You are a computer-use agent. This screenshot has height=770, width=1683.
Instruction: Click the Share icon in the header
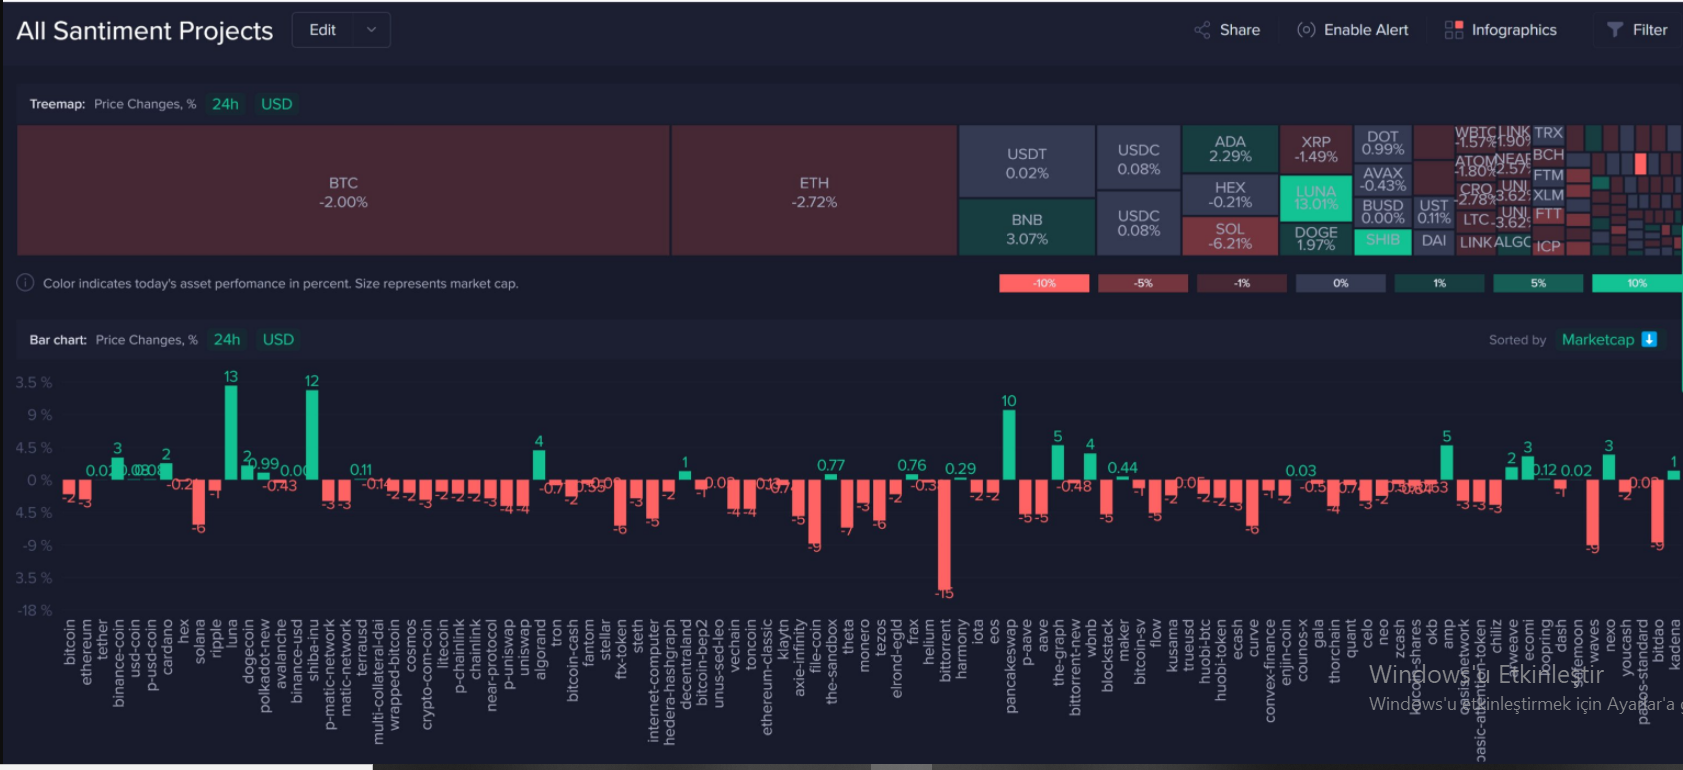(1202, 30)
